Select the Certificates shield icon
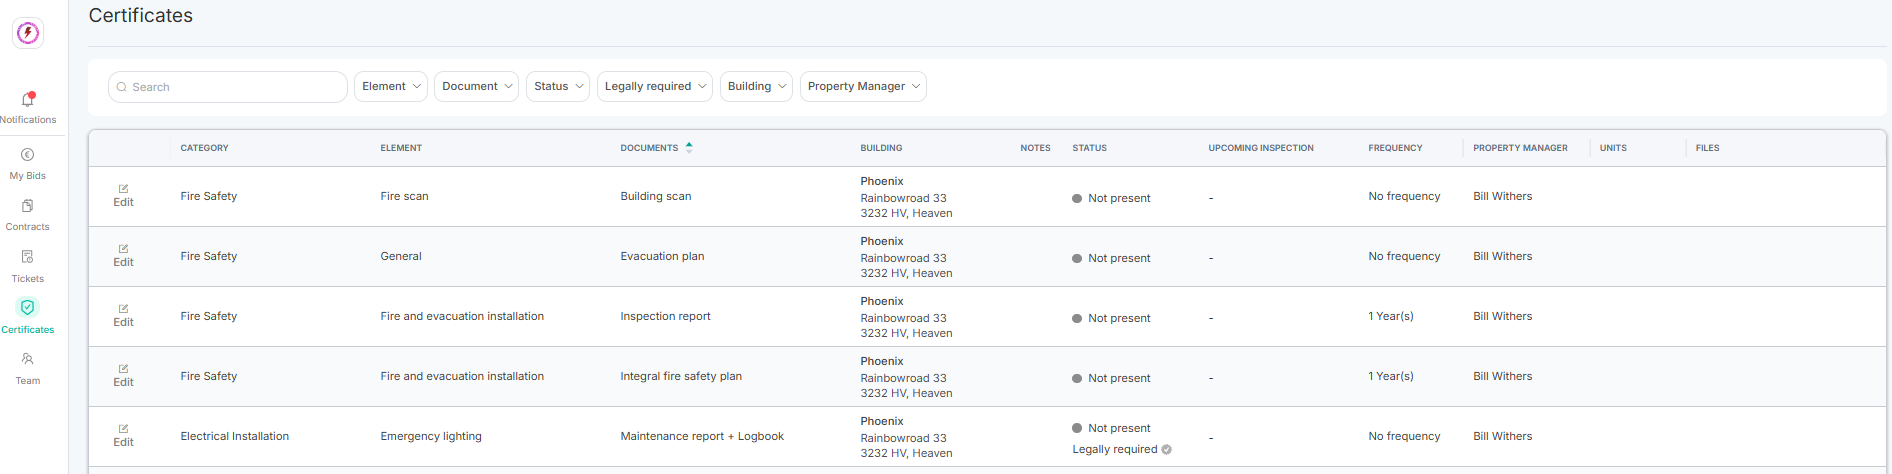 pos(28,307)
